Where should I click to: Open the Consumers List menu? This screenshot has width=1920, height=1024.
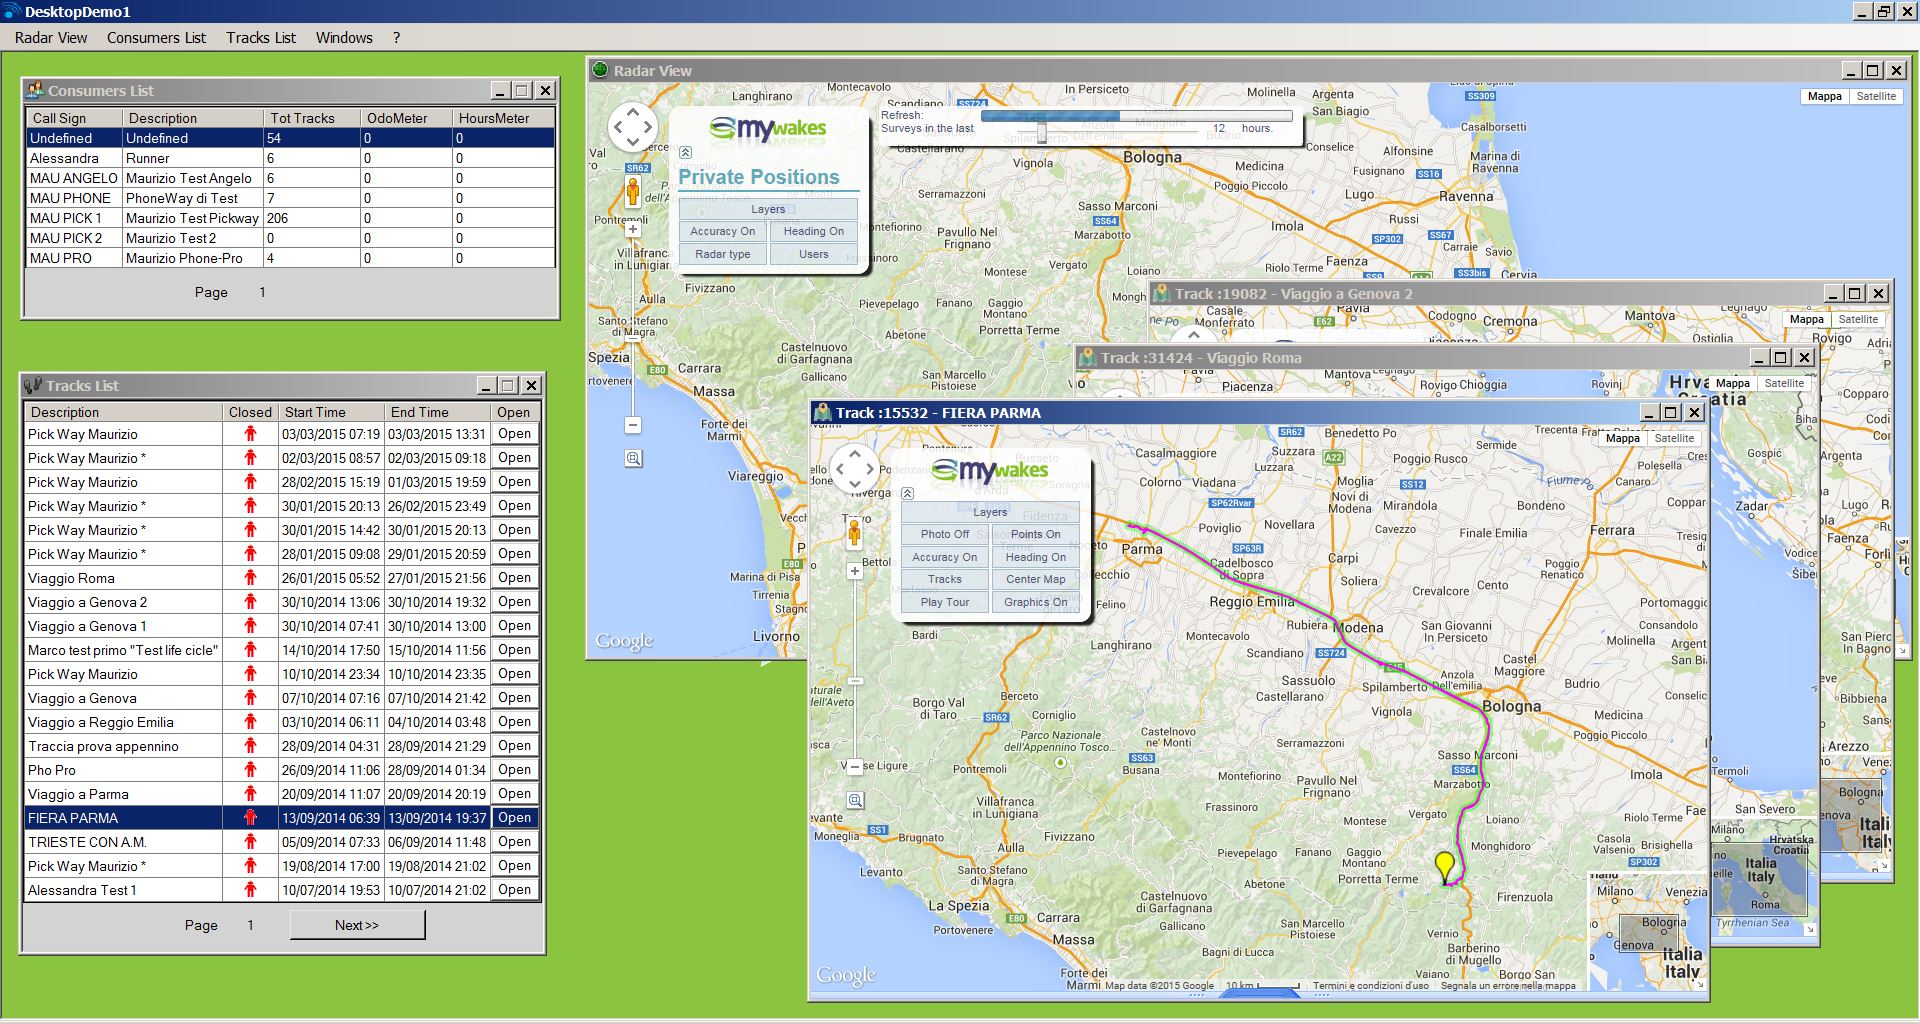click(x=156, y=38)
